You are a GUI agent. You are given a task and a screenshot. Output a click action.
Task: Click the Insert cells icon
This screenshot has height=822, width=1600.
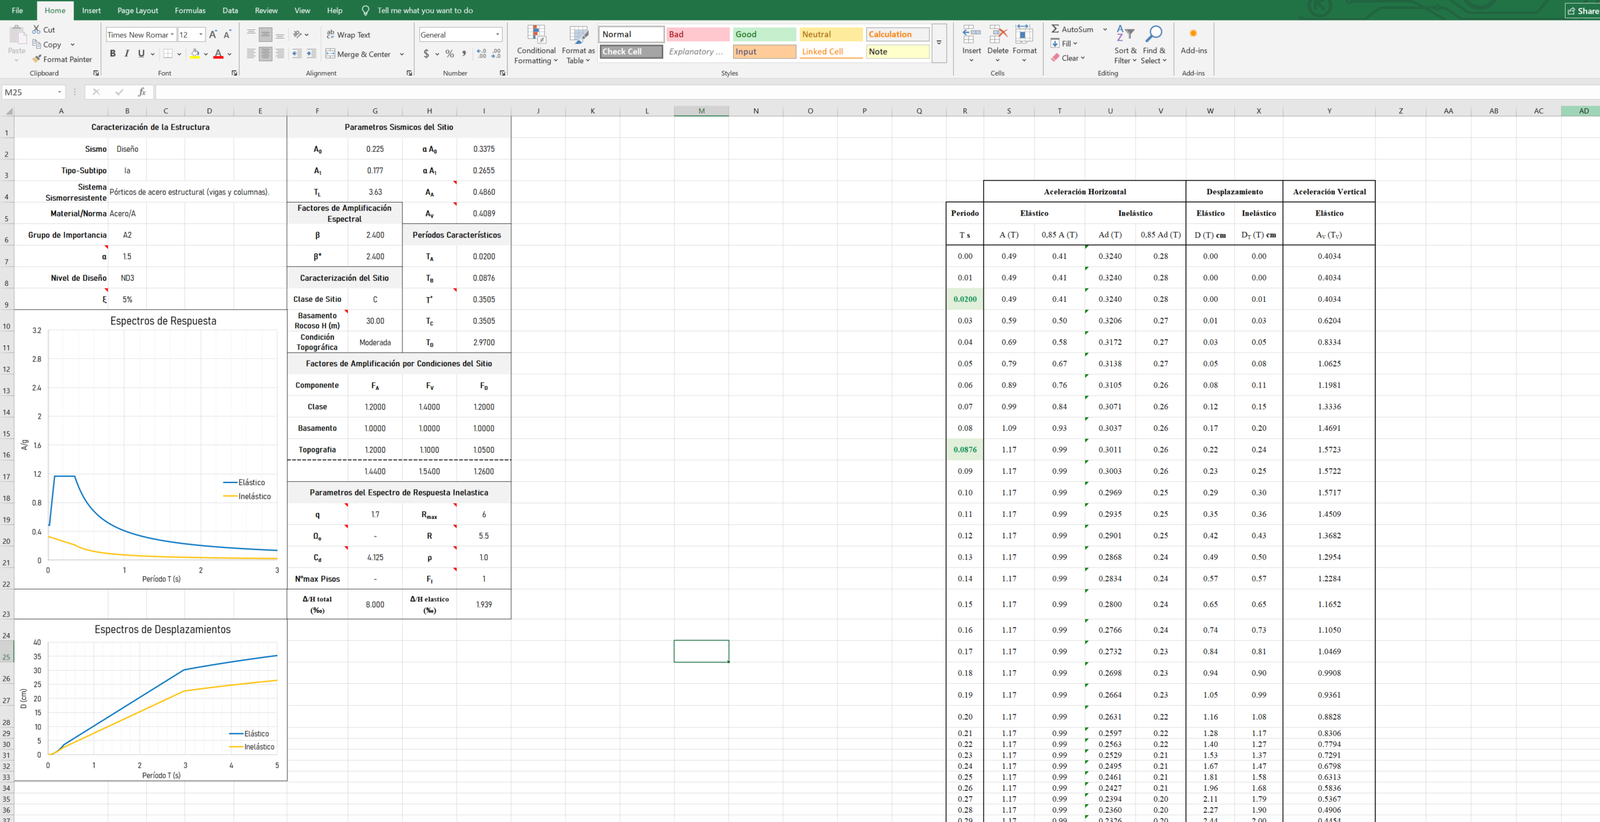971,35
